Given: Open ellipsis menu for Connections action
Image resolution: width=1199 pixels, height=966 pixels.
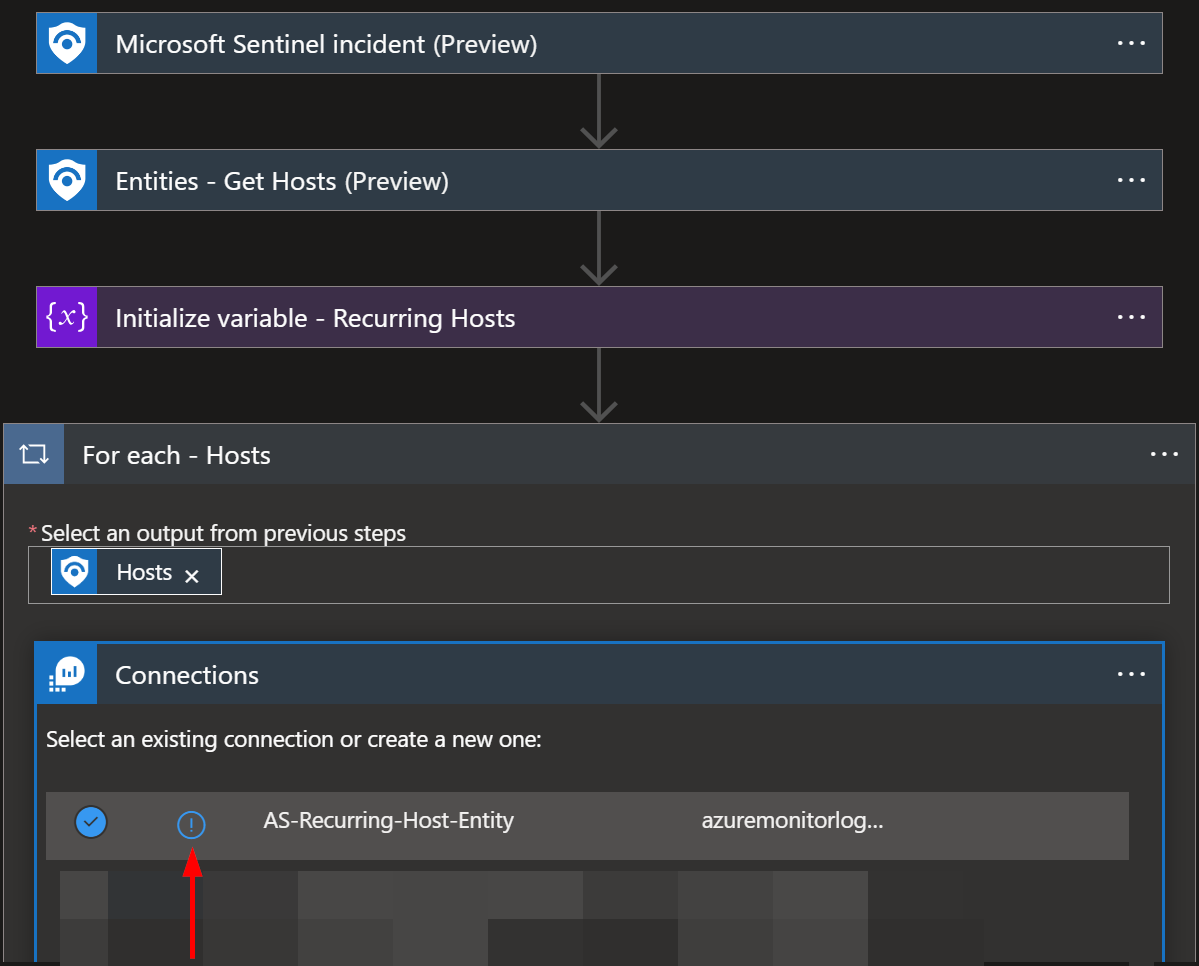Looking at the screenshot, I should tap(1131, 674).
